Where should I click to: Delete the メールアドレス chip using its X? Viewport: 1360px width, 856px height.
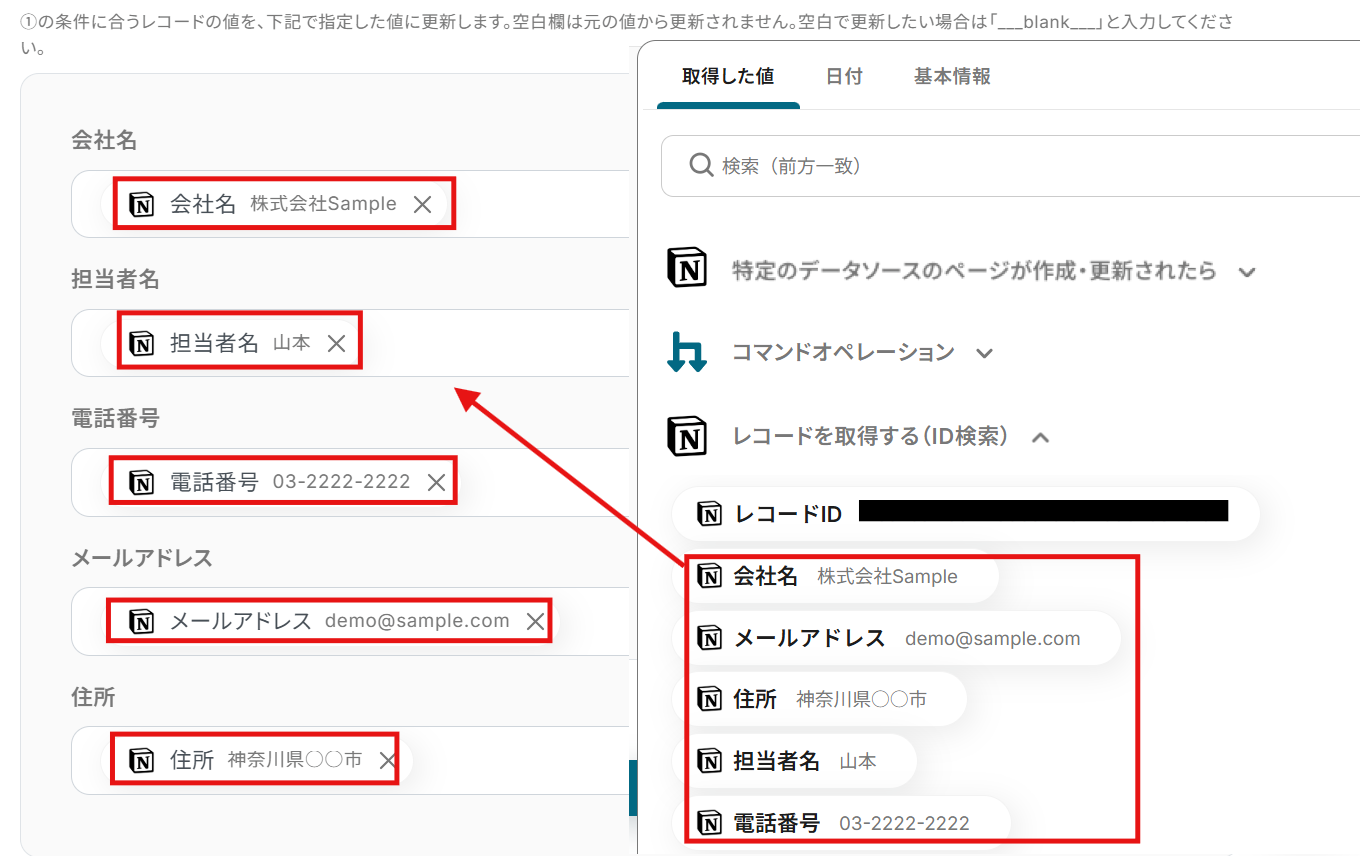tap(535, 621)
